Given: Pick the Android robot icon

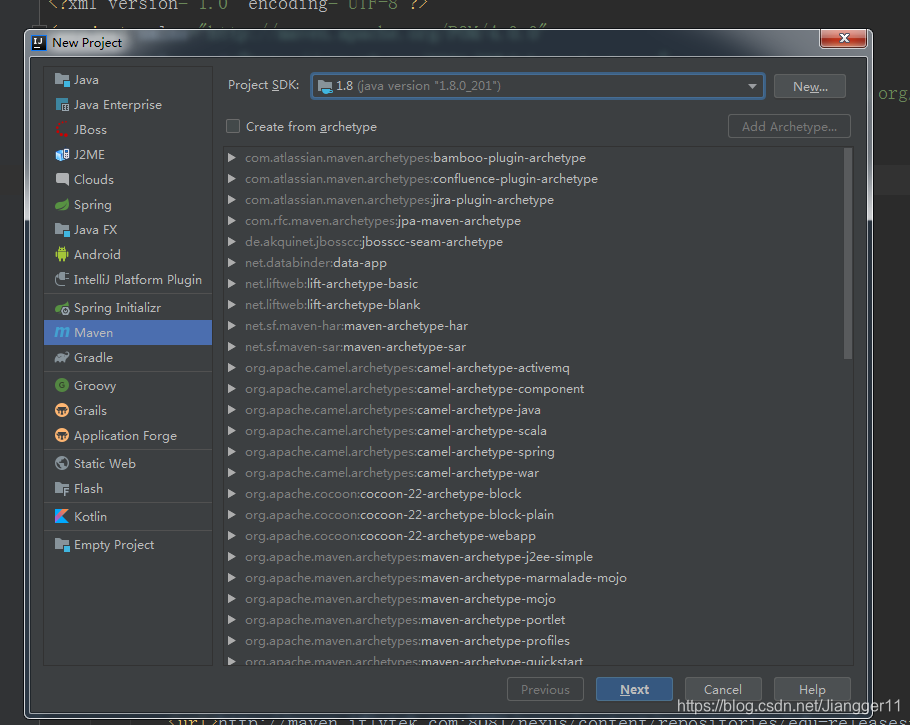Looking at the screenshot, I should pos(62,254).
